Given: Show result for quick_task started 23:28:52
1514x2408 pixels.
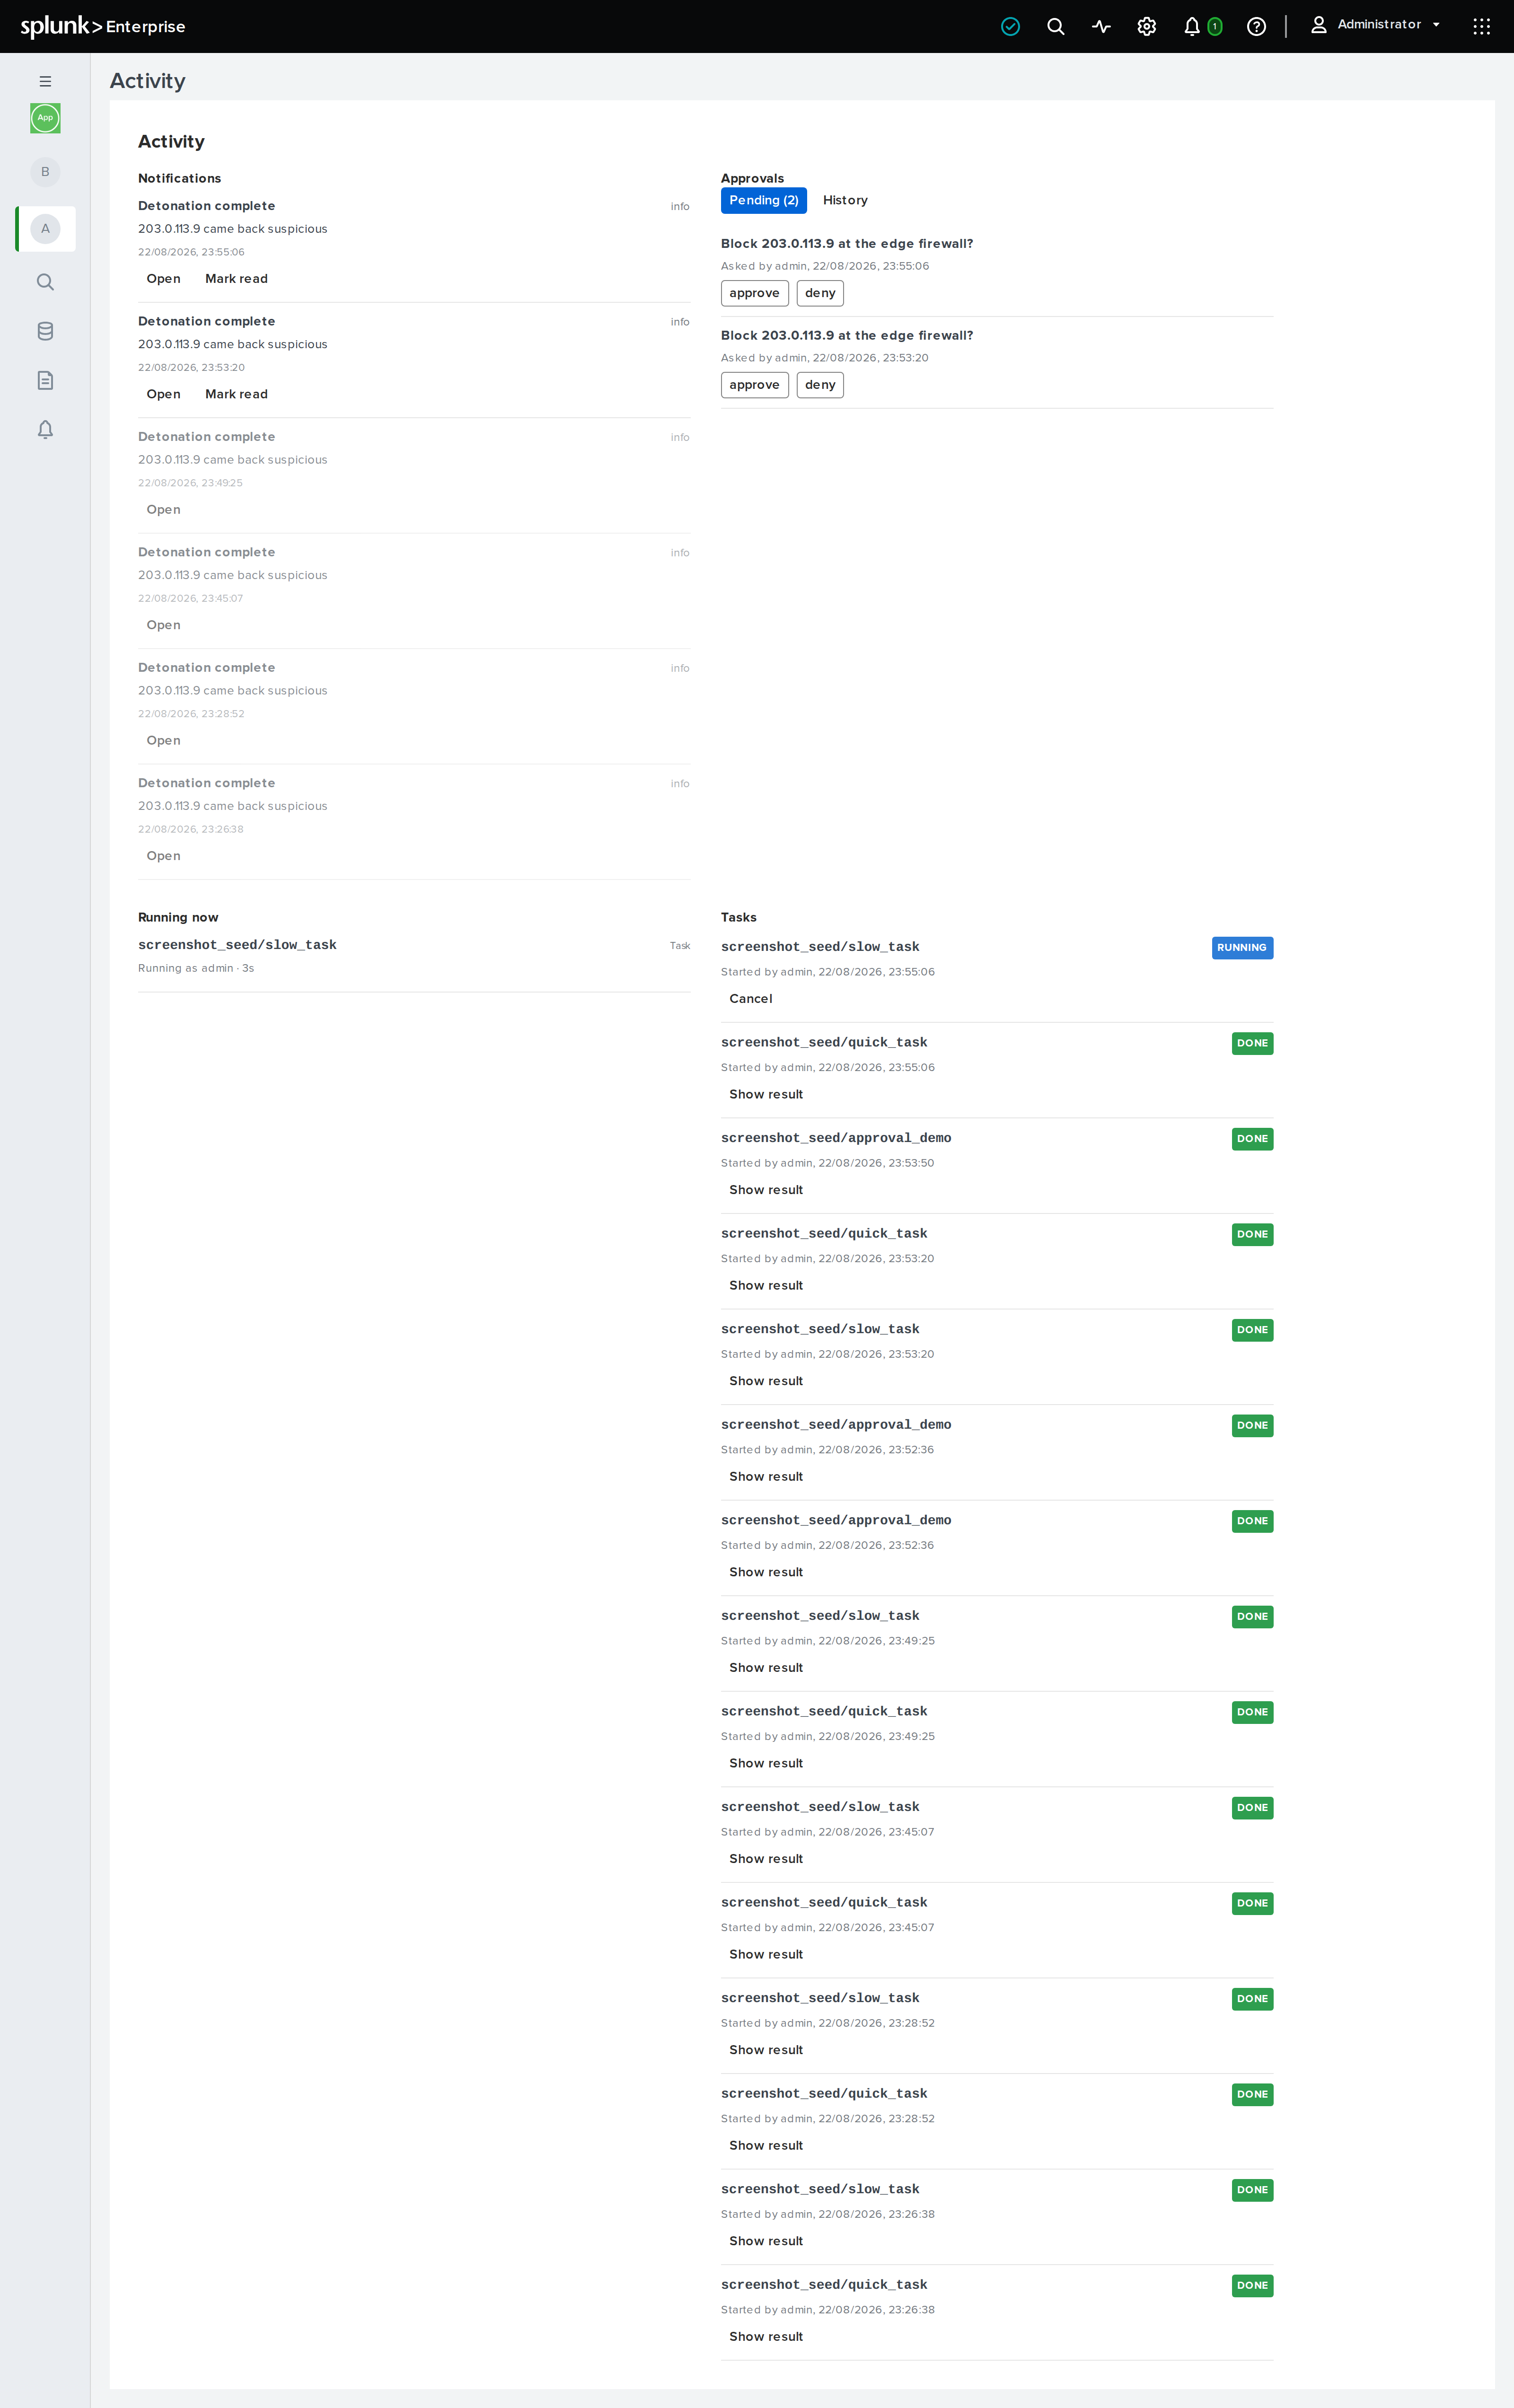Looking at the screenshot, I should [766, 2145].
